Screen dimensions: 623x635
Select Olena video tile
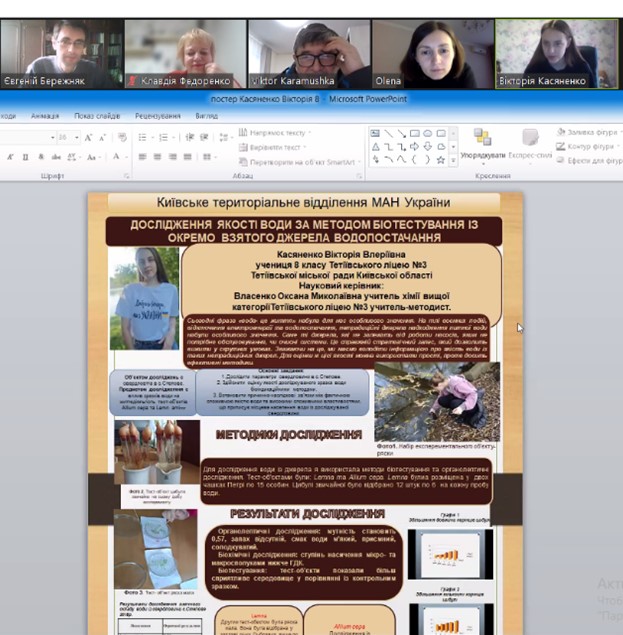pos(433,54)
